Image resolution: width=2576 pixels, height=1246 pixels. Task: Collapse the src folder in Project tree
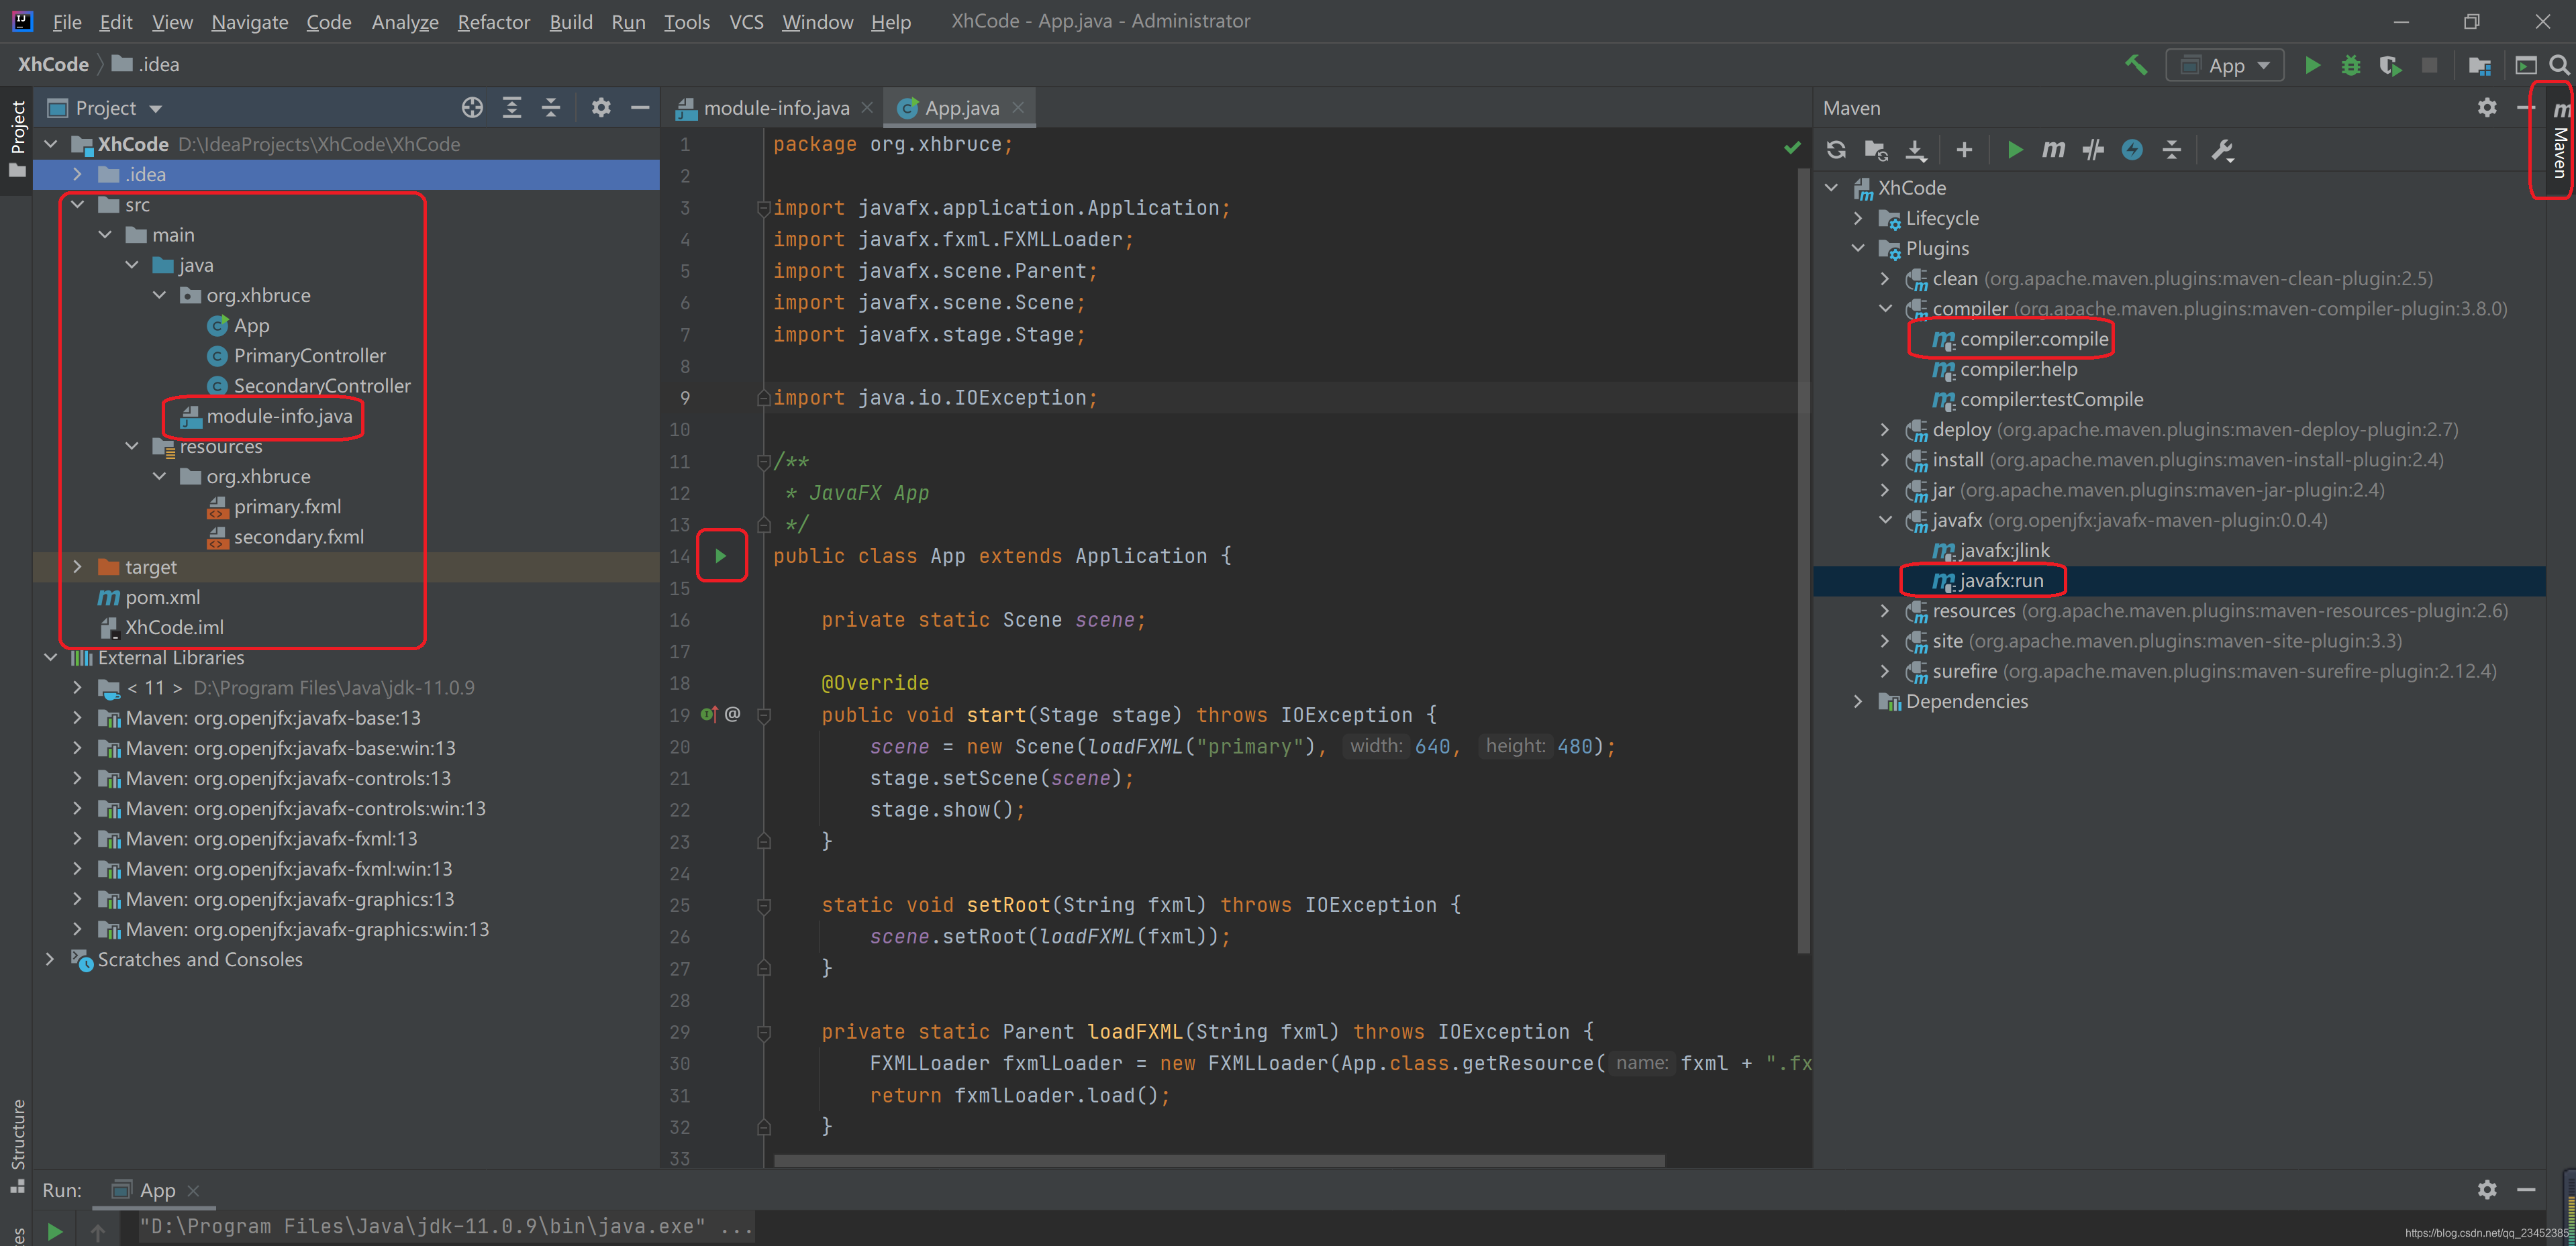click(x=78, y=204)
